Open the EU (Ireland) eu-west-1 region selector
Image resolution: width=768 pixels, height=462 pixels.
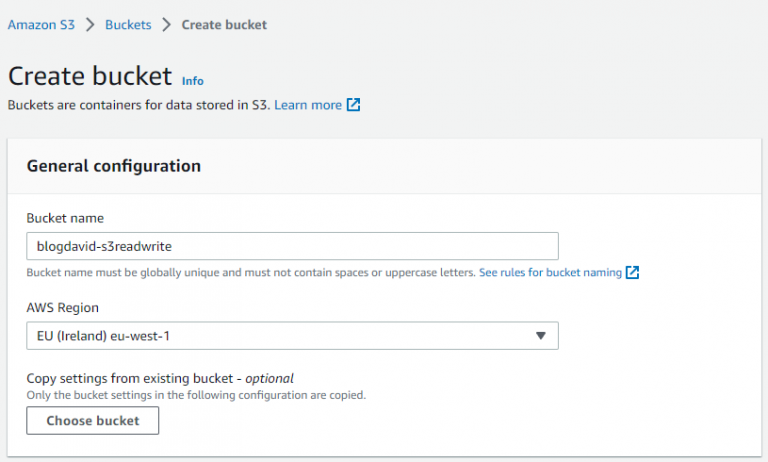tap(291, 336)
